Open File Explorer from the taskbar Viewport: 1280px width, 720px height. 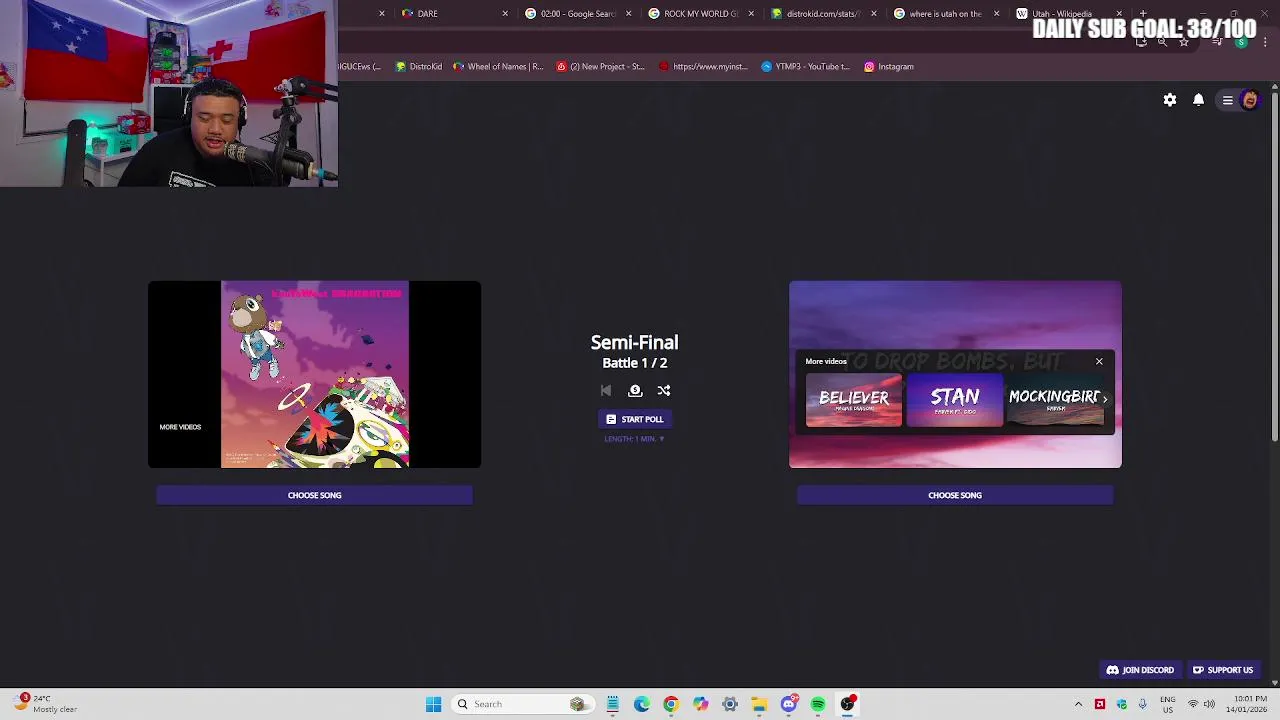point(759,704)
